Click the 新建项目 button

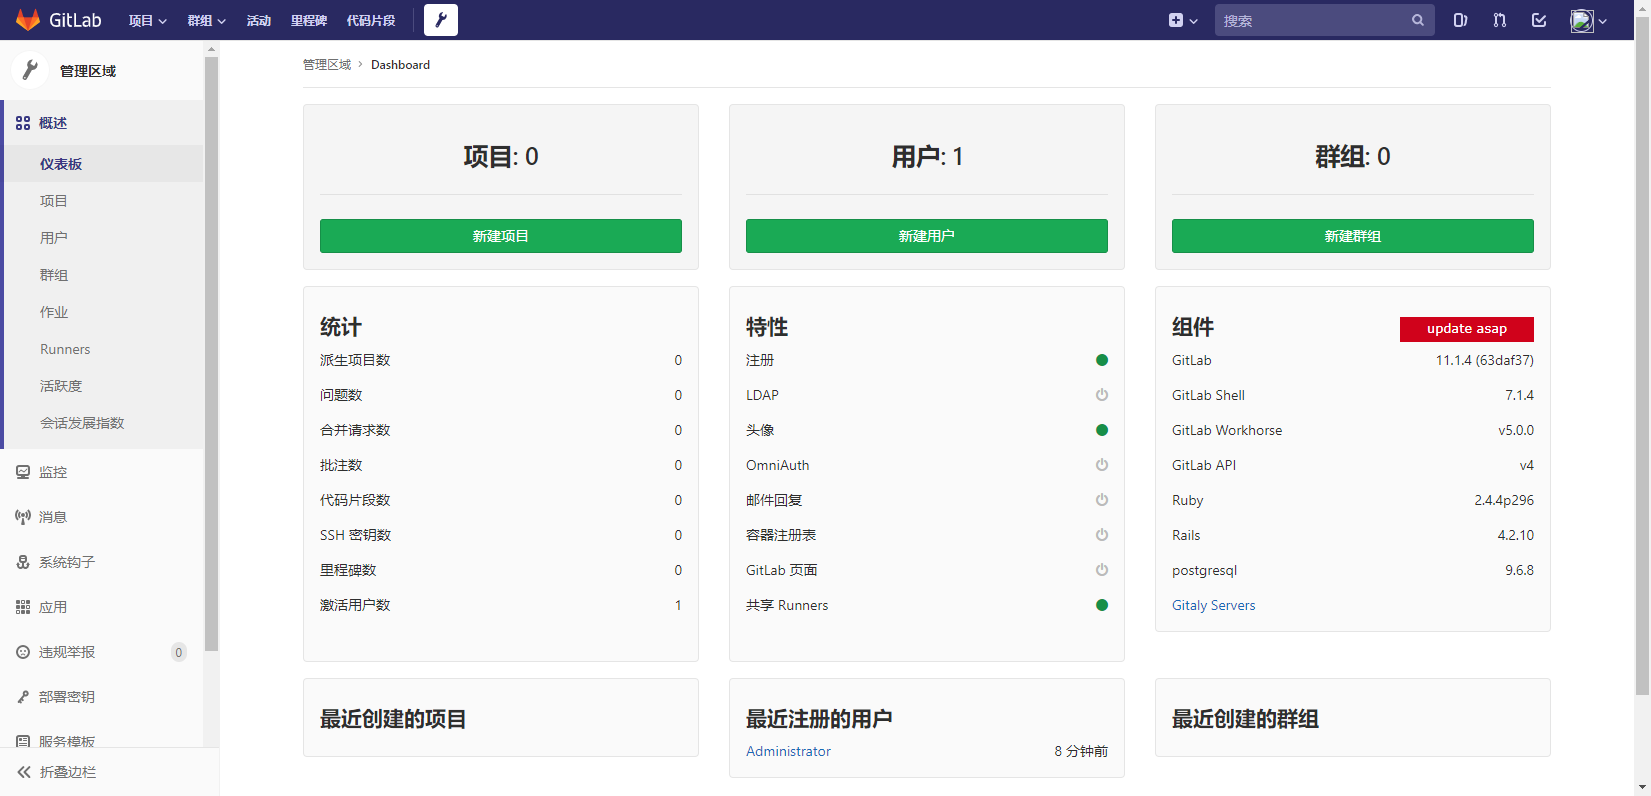tap(501, 236)
